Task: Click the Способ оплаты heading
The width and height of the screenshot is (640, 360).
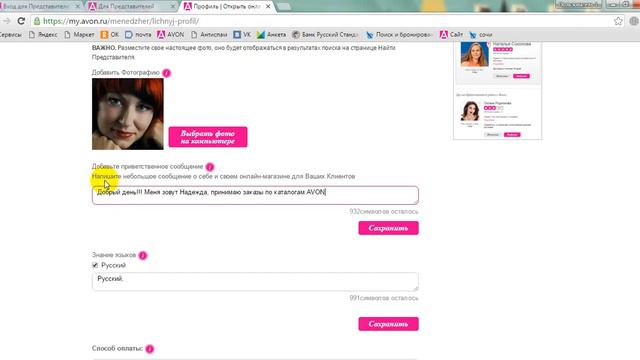Action: point(117,349)
